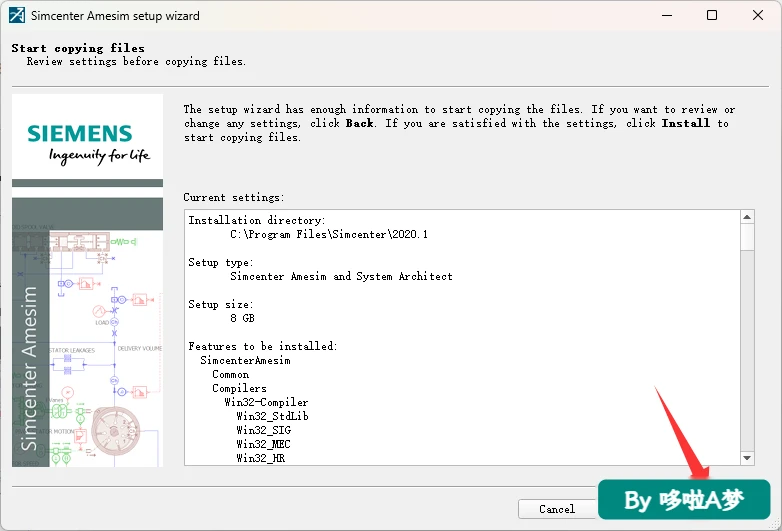Viewport: 782px width, 531px height.
Task: Click the scrollbar up arrow in Current settings
Action: [747, 217]
